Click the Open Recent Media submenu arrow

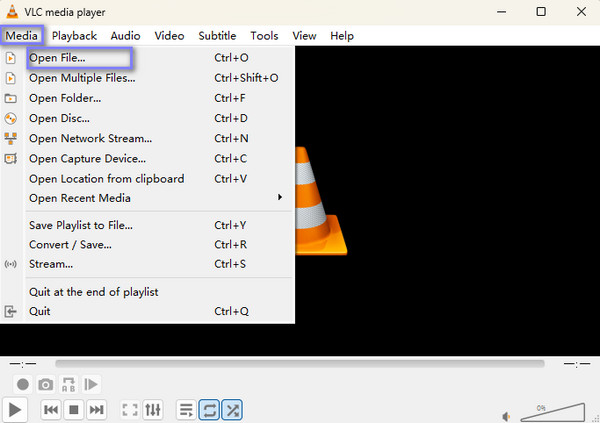click(x=280, y=197)
